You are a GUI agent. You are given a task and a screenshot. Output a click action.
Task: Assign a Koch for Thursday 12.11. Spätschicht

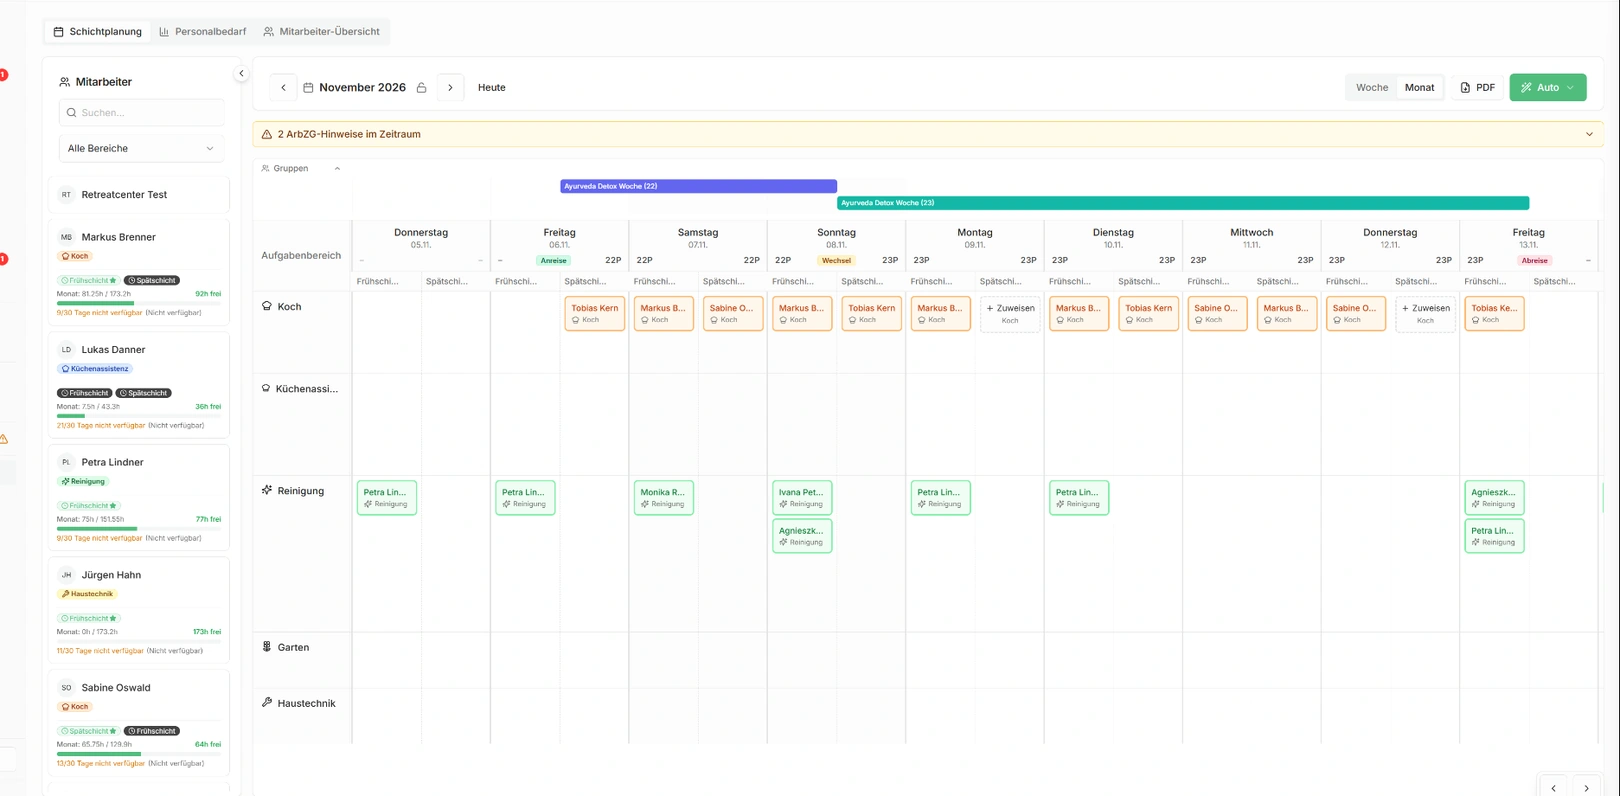(x=1425, y=314)
